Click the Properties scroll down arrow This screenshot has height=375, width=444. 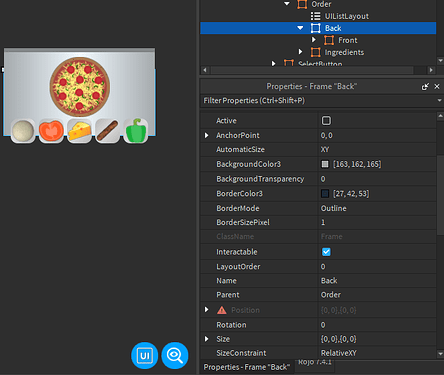(440, 353)
